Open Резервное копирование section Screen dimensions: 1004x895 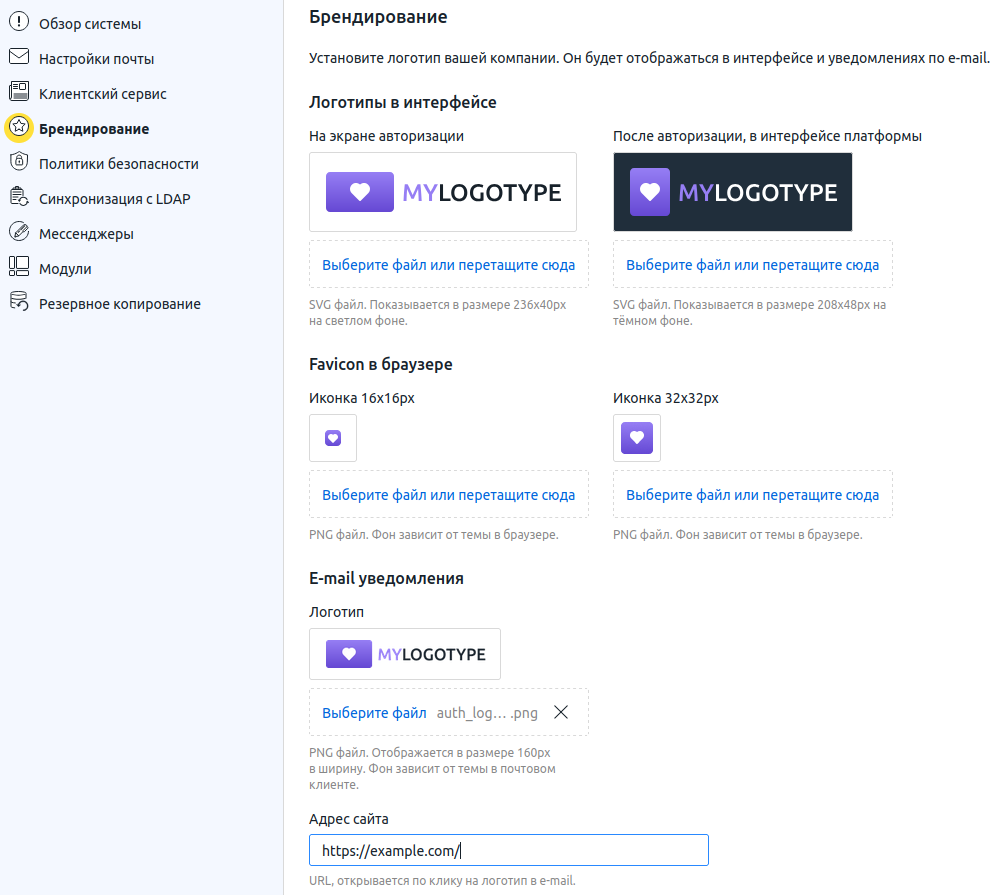coord(120,304)
